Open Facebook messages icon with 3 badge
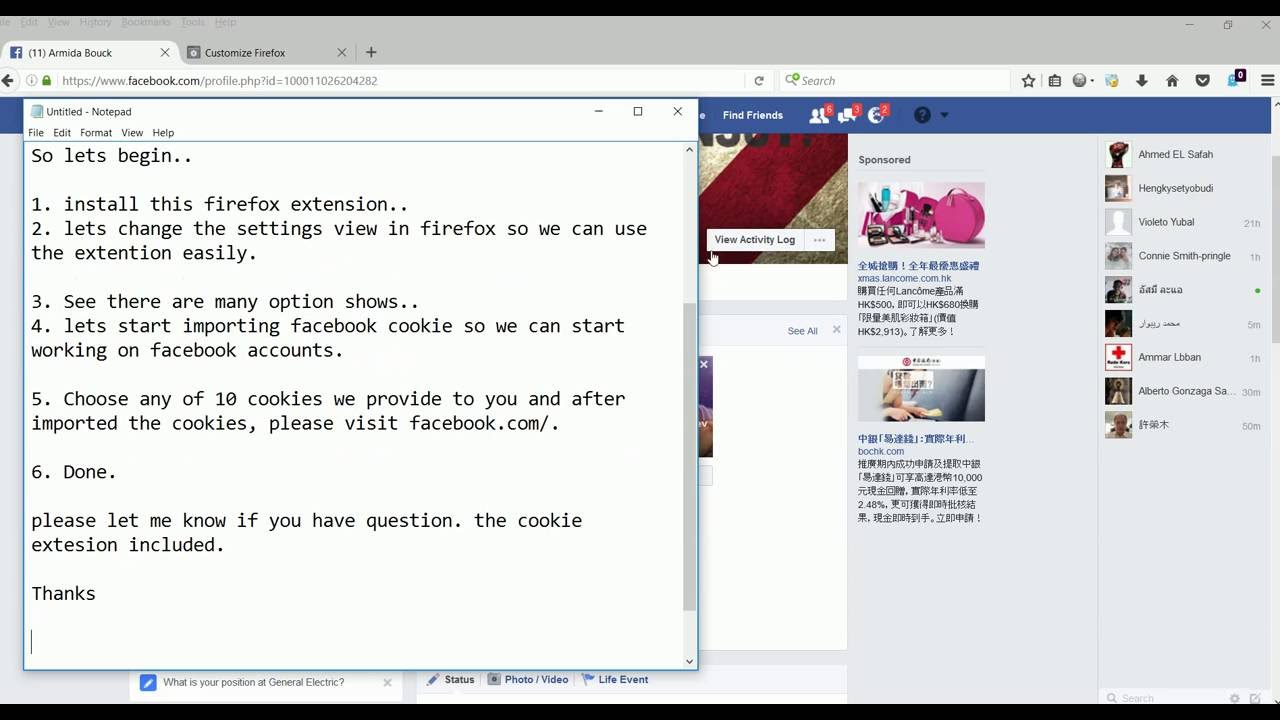The width and height of the screenshot is (1280, 720). pyautogui.click(x=848, y=115)
